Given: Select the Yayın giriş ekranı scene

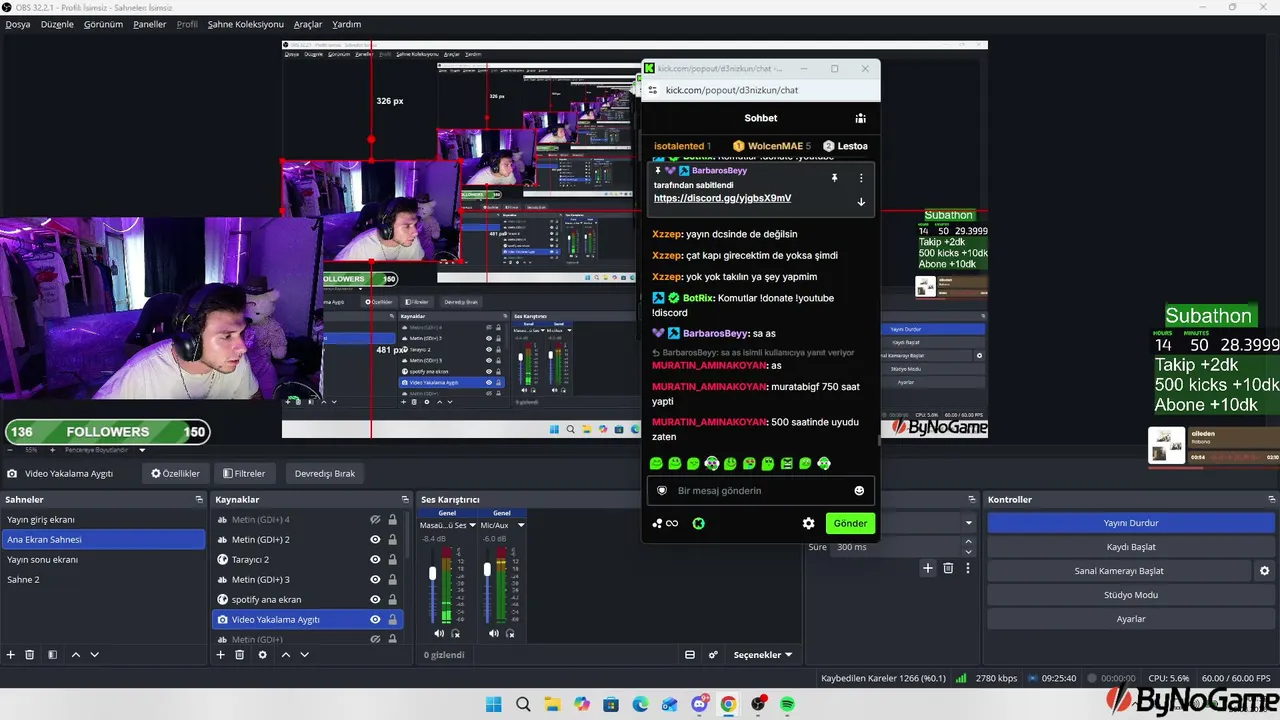Looking at the screenshot, I should 104,520.
